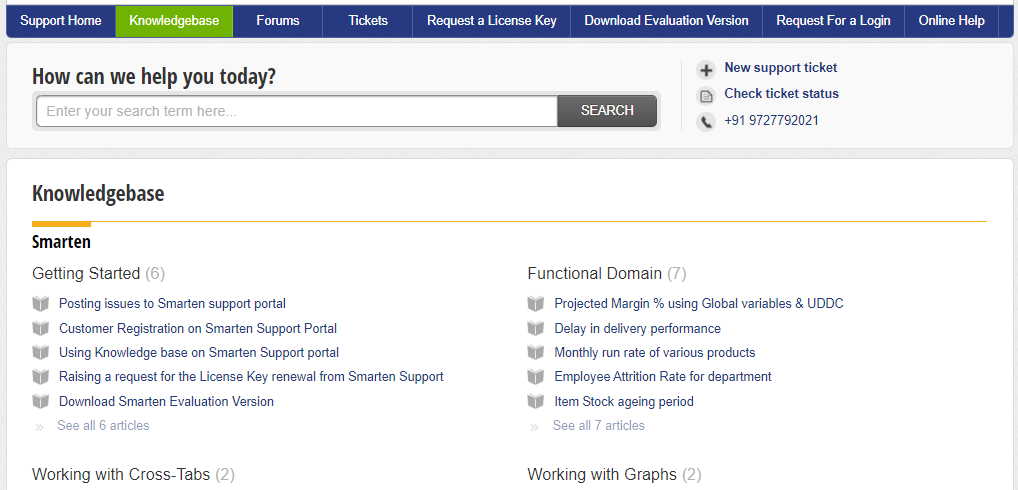1018x490 pixels.
Task: Click book icon beside Monthly run rate article
Action: tap(536, 352)
